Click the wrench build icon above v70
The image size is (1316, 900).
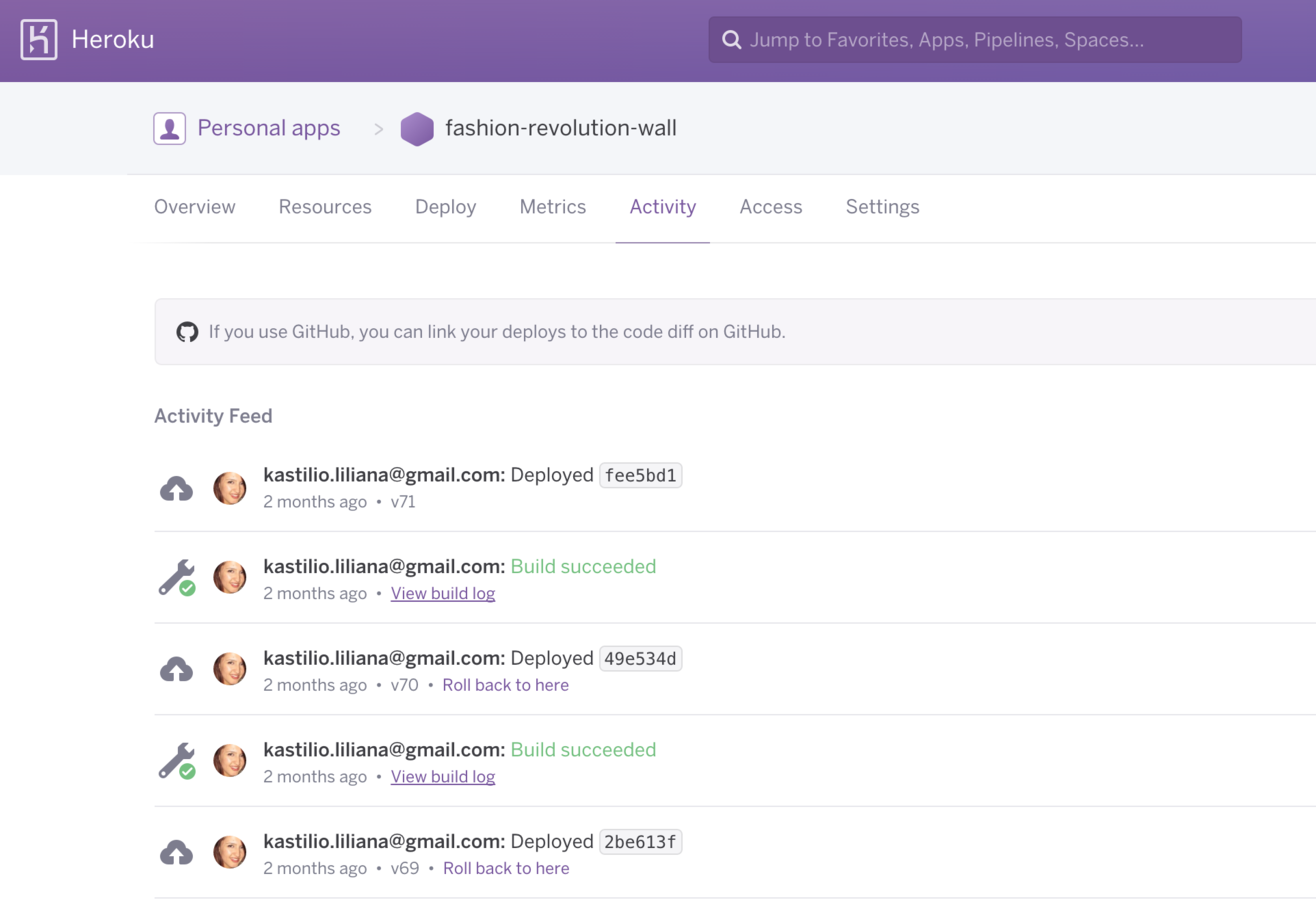(x=177, y=578)
